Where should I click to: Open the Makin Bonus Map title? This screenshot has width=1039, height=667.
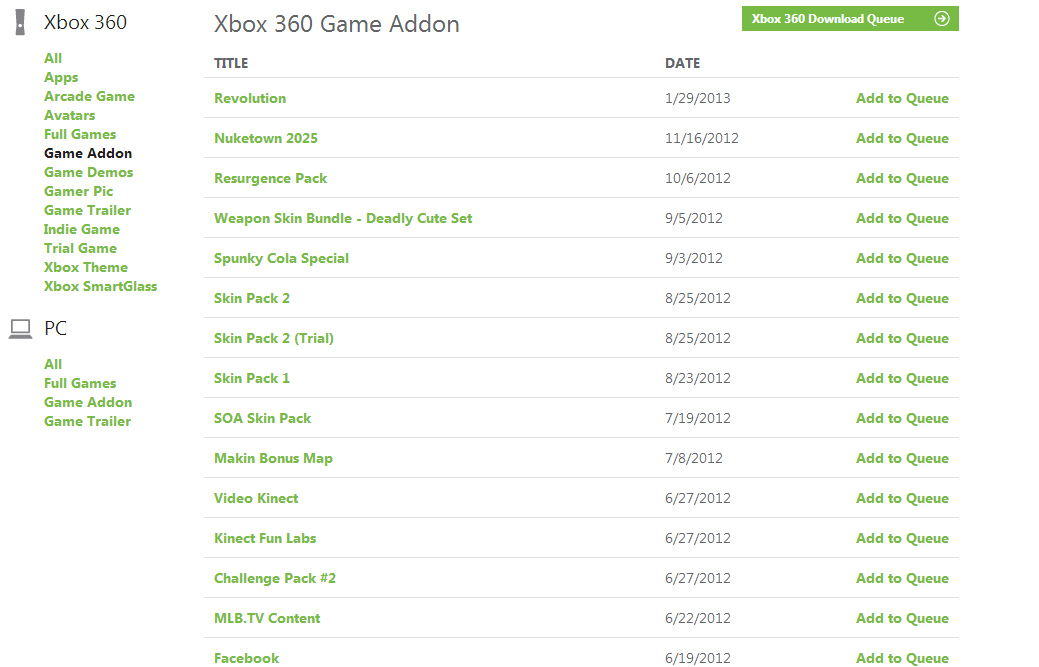tap(273, 458)
